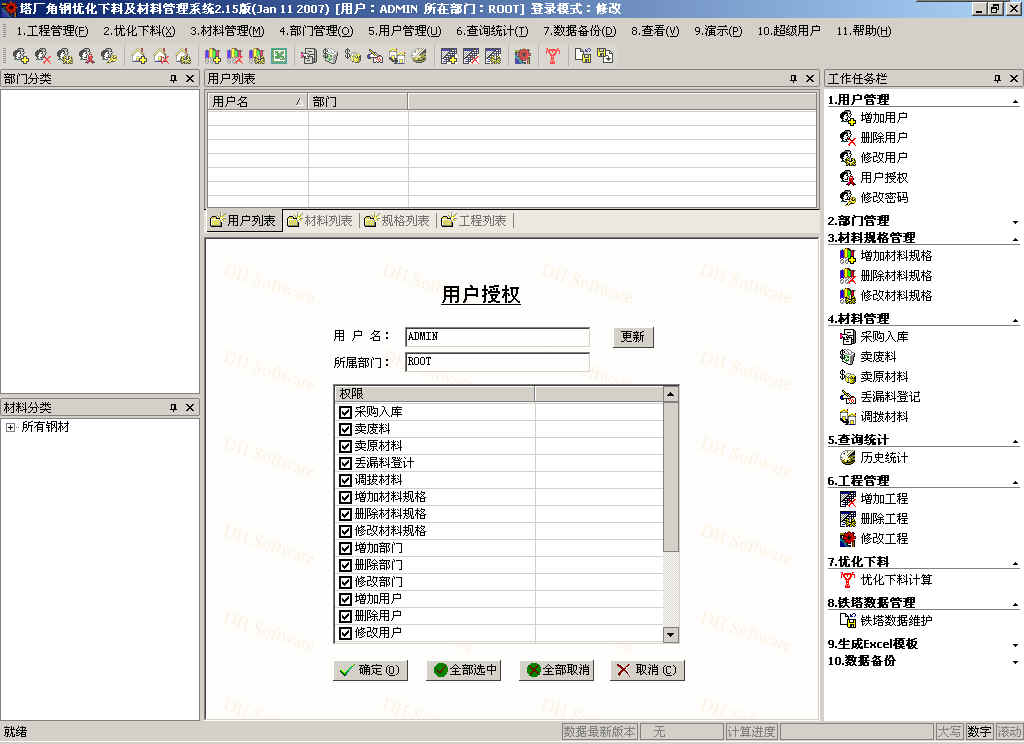Open 丢漏料登记 in task pane
Image resolution: width=1024 pixels, height=744 pixels.
[890, 396]
